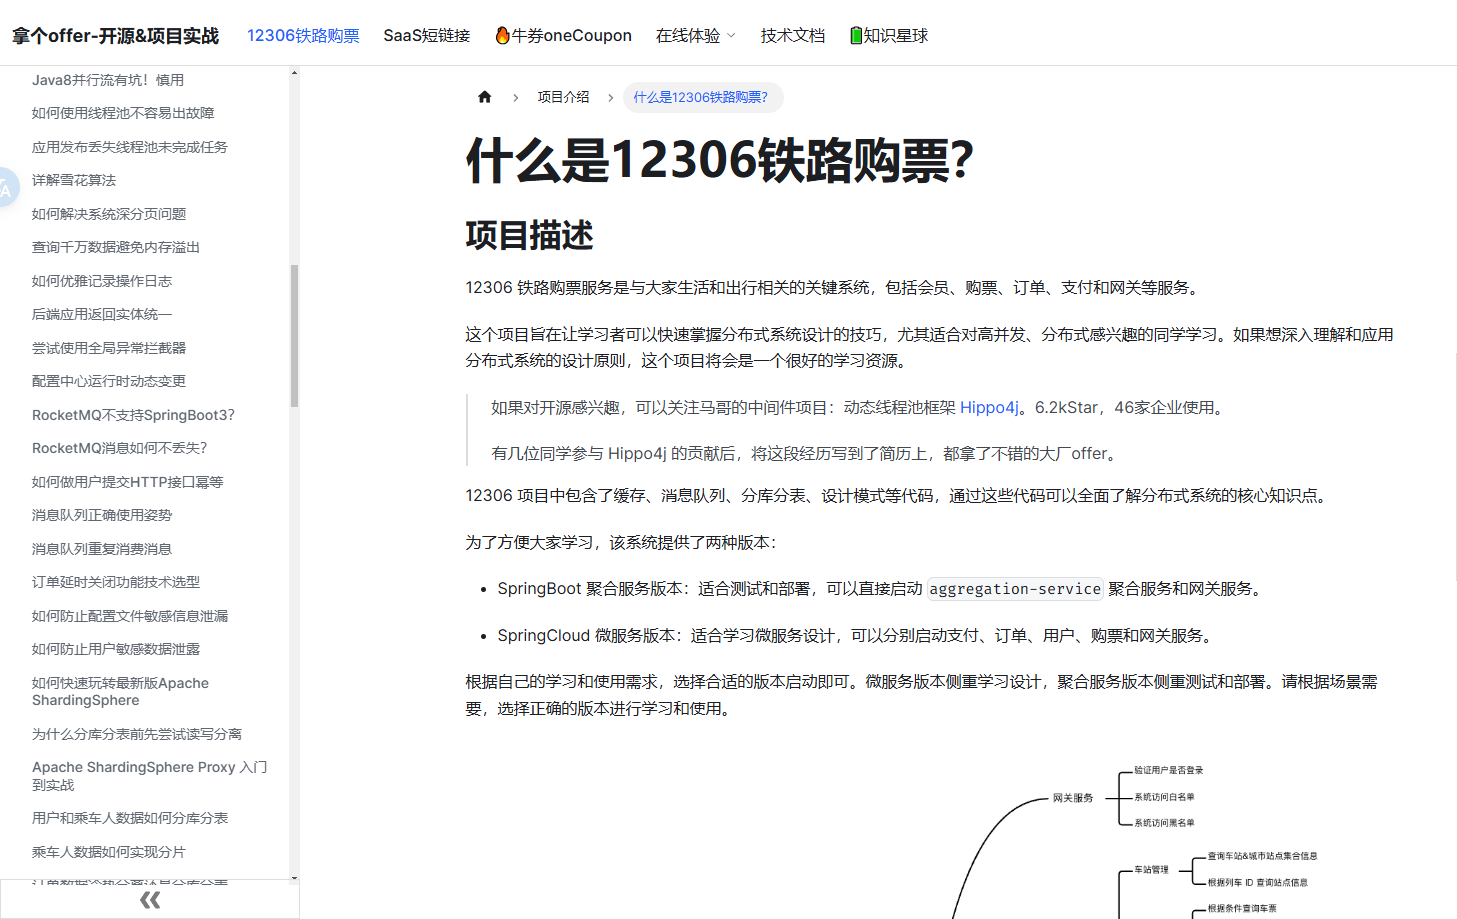The height and width of the screenshot is (919, 1457).
Task: Click the 什么是12306铁路购票? breadcrumb
Action: (701, 97)
